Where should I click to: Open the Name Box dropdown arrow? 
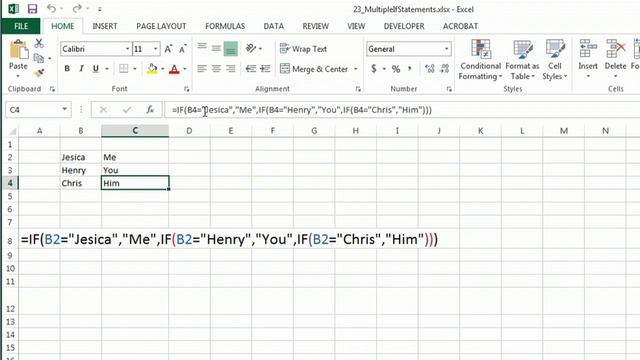(x=64, y=109)
